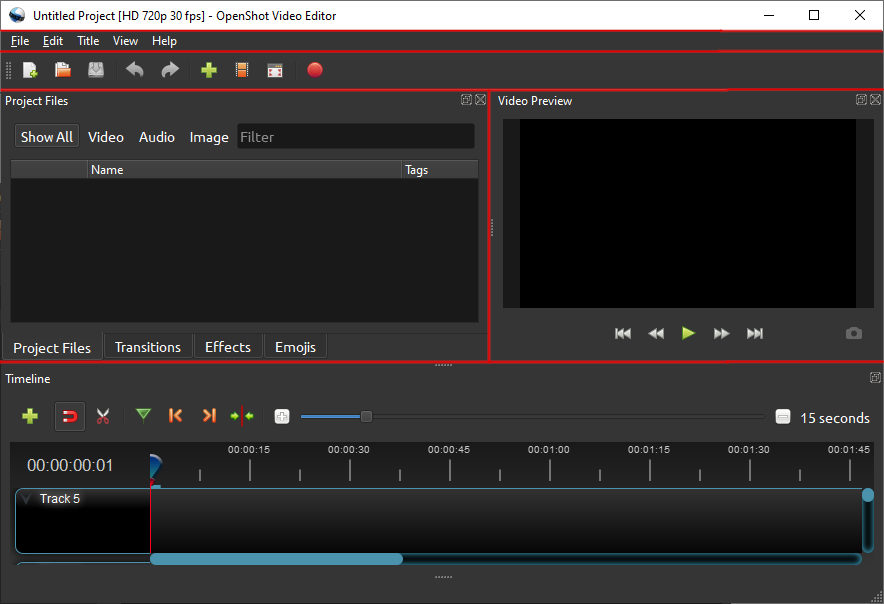Screen dimensions: 884x604
Task: Click the Filter text field
Action: pyautogui.click(x=356, y=136)
